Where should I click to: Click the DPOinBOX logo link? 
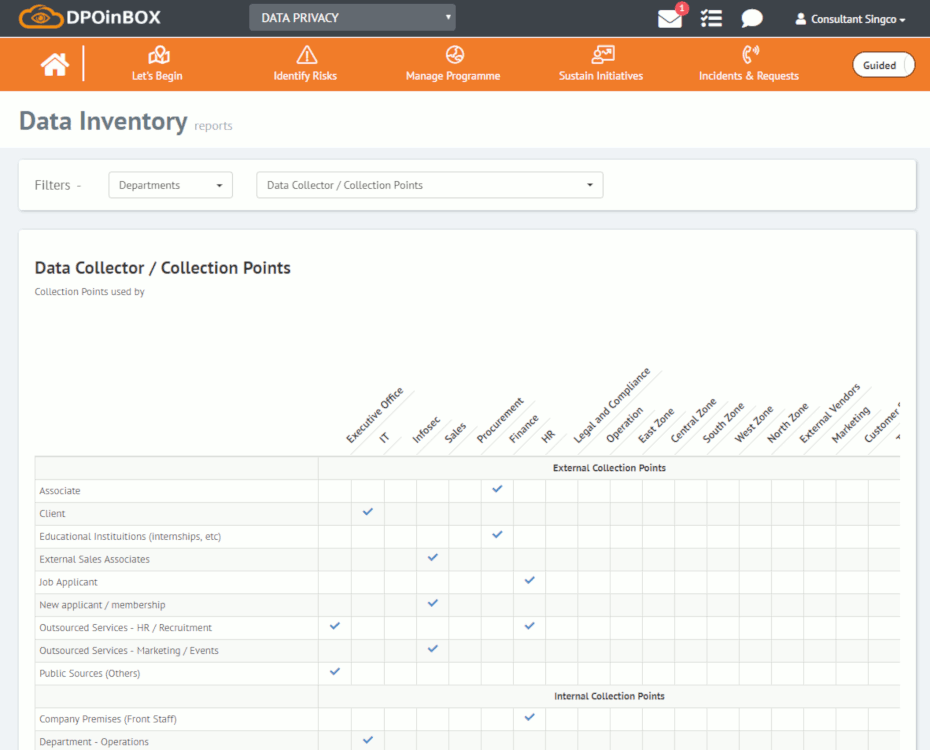[90, 17]
